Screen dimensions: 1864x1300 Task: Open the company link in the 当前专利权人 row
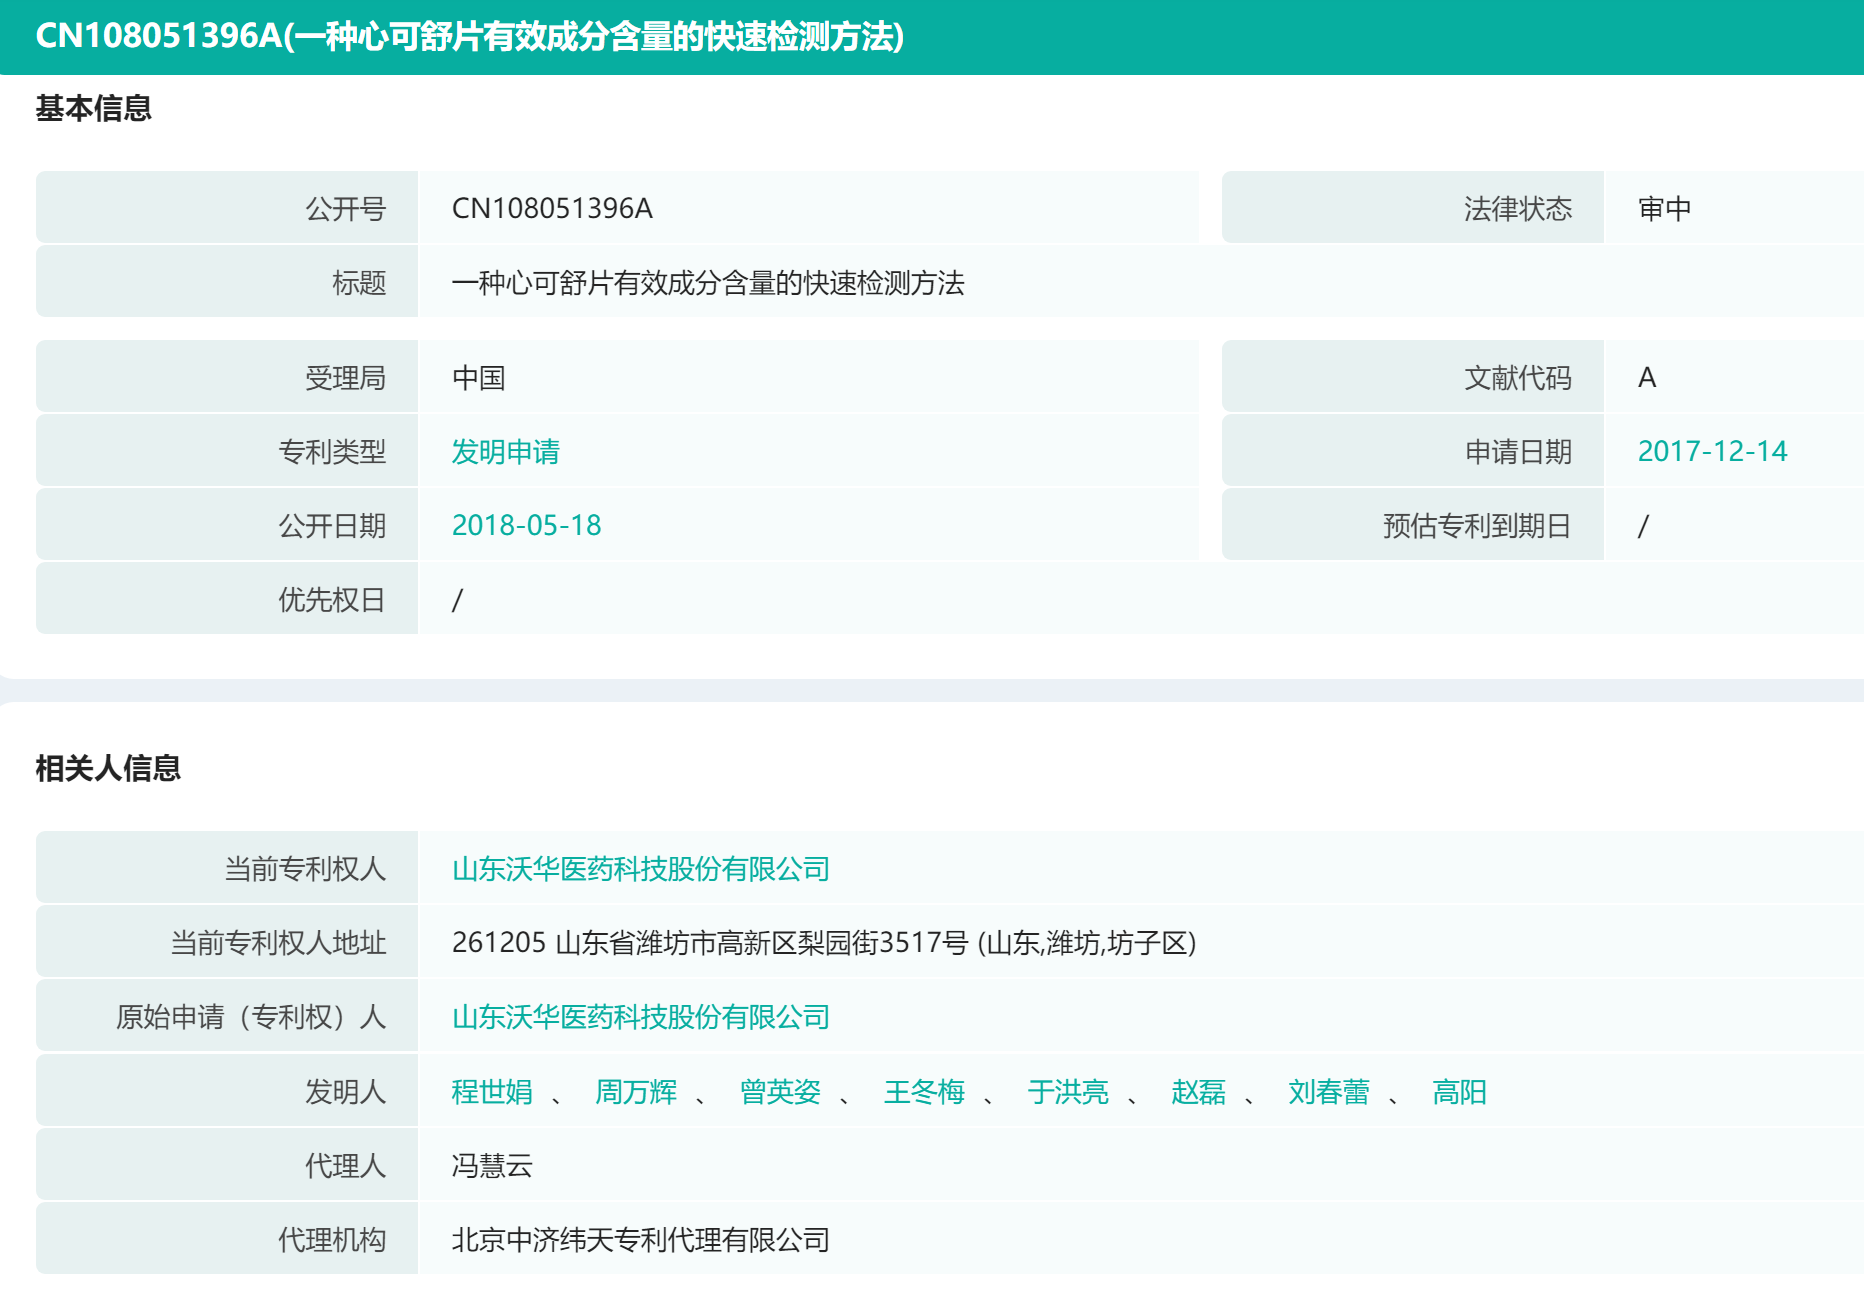(x=640, y=869)
